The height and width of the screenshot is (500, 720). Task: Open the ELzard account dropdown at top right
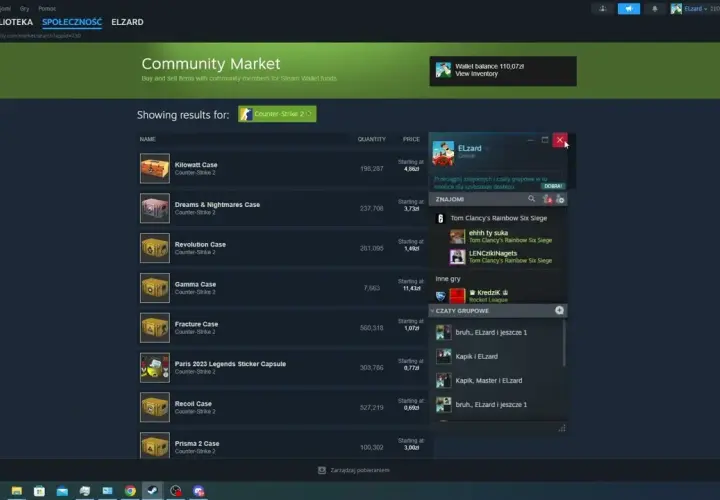(695, 8)
